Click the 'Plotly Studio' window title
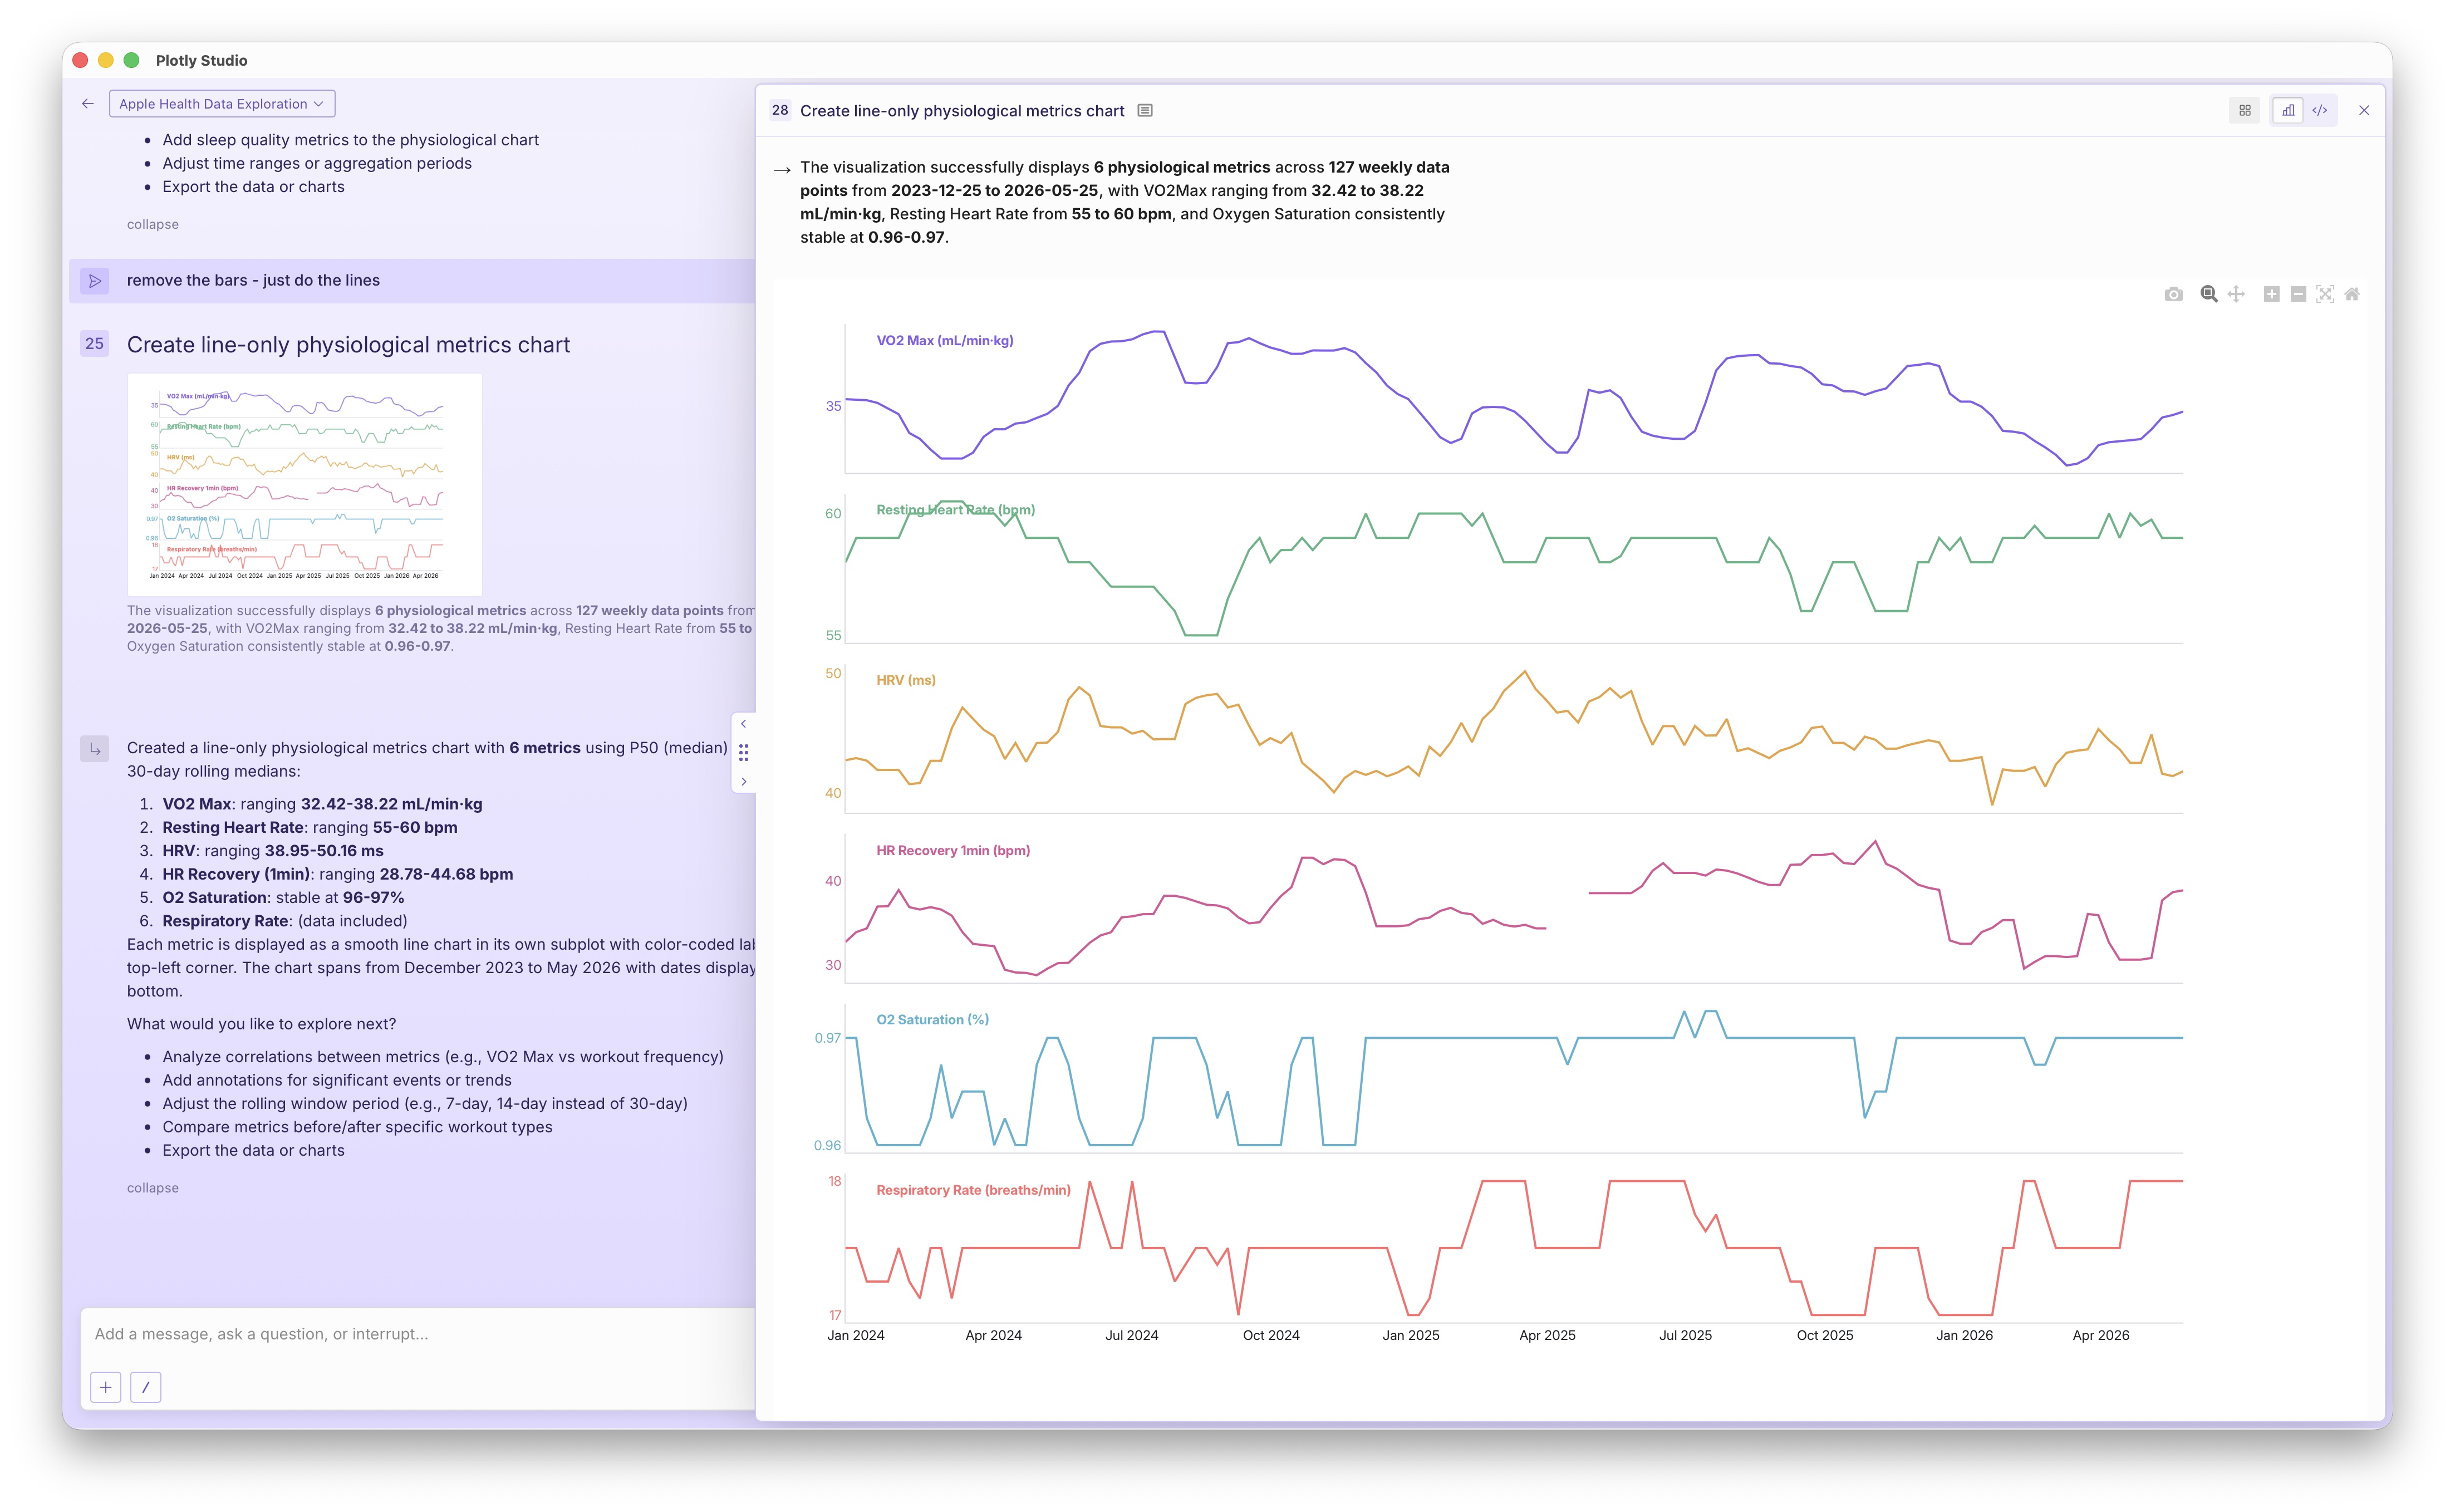The image size is (2455, 1512). [201, 61]
